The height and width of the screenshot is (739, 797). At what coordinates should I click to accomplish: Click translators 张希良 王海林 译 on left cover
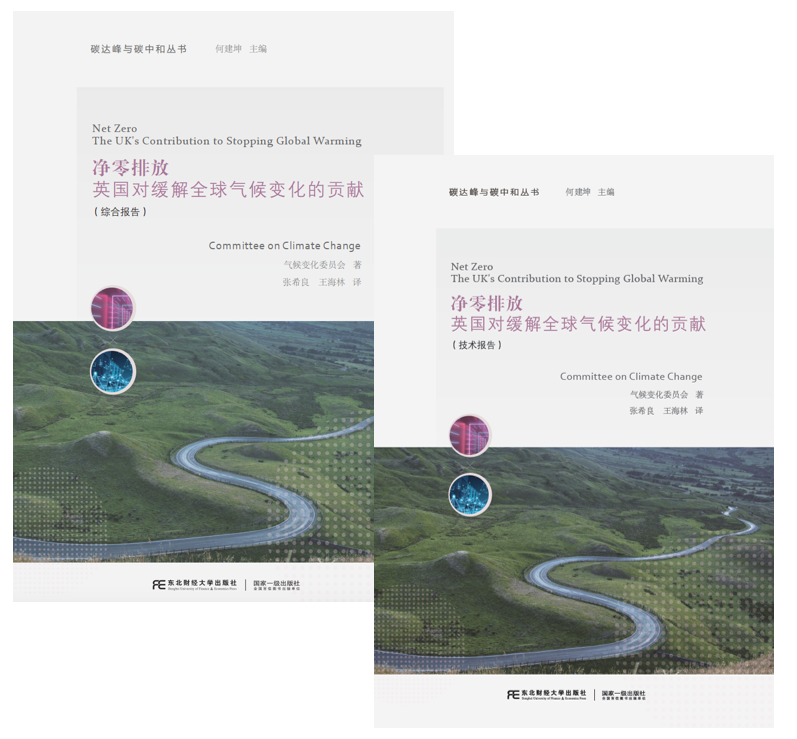pos(322,282)
